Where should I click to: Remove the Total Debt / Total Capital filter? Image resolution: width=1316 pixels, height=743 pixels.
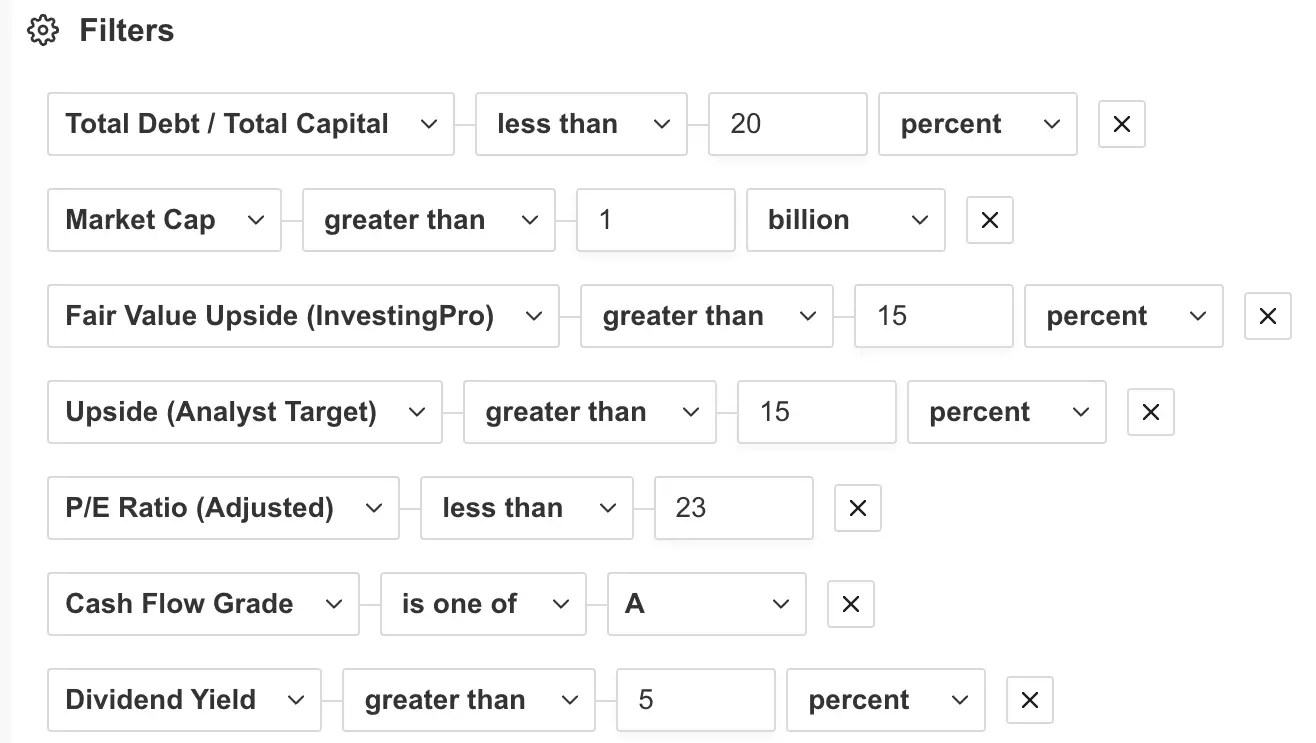[x=1122, y=124]
